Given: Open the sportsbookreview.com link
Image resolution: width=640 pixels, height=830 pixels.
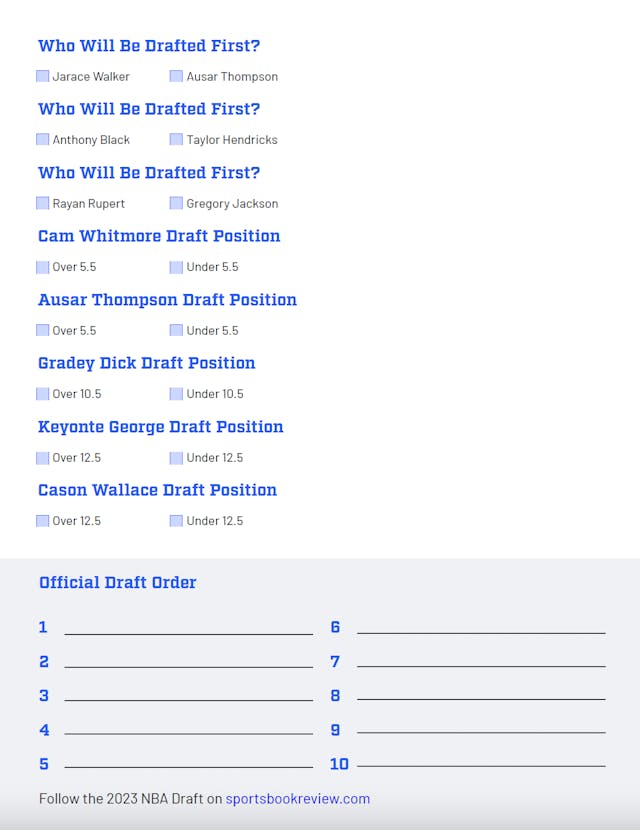Looking at the screenshot, I should [297, 799].
